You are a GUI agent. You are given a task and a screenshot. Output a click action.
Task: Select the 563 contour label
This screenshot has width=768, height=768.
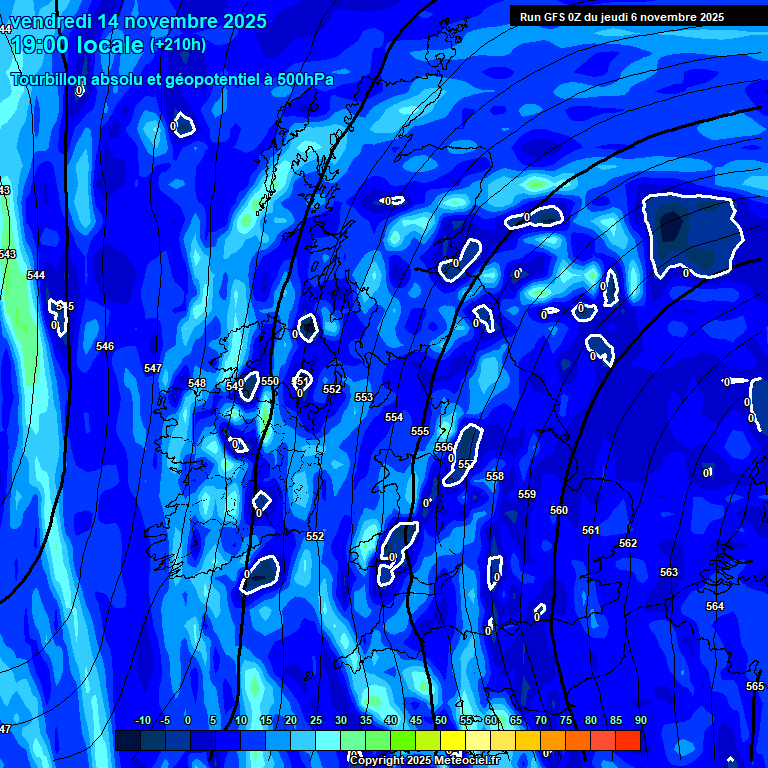click(x=669, y=573)
